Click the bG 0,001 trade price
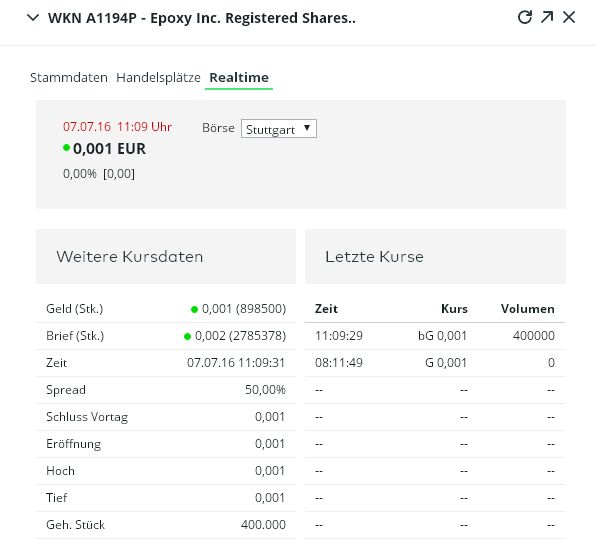 point(442,336)
